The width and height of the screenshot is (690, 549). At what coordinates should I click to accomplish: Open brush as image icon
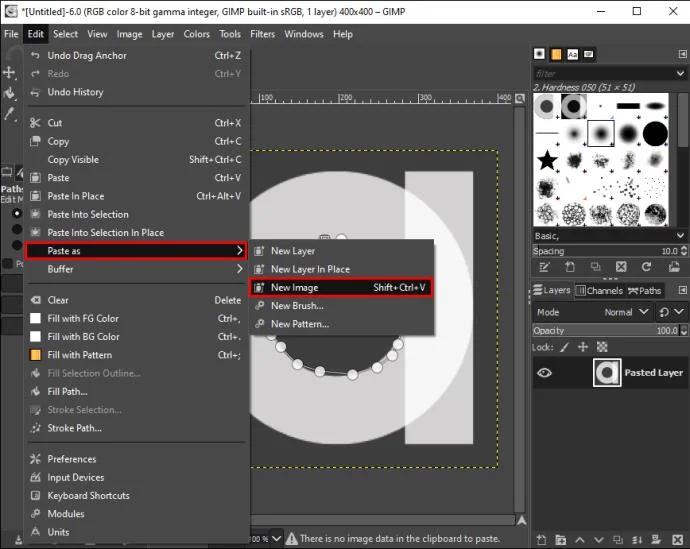(674, 267)
